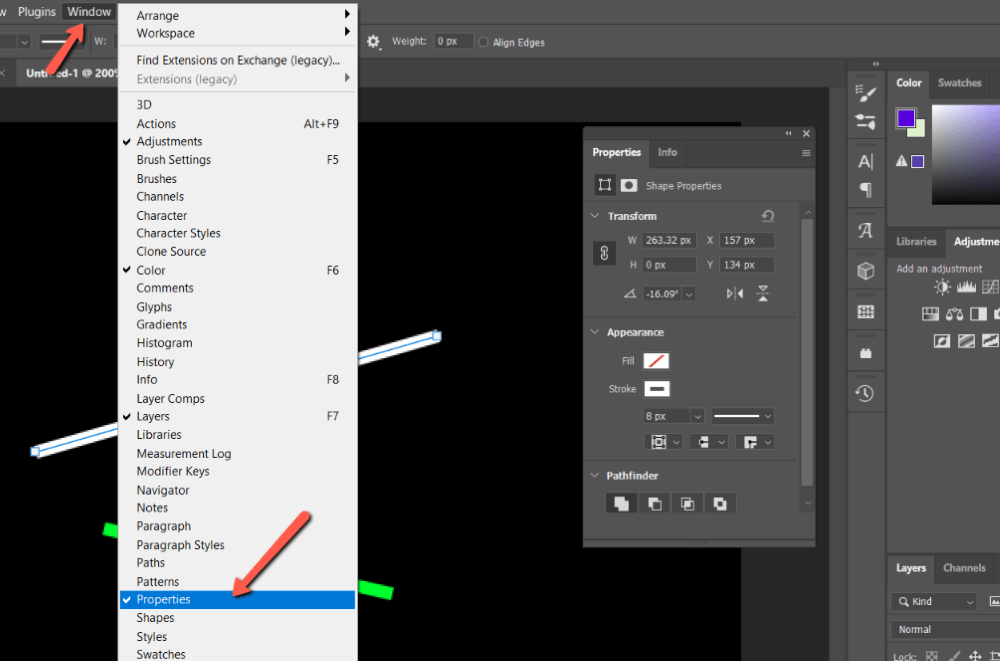Image resolution: width=1000 pixels, height=661 pixels.
Task: Open the History panel clock icon
Action: coord(866,393)
